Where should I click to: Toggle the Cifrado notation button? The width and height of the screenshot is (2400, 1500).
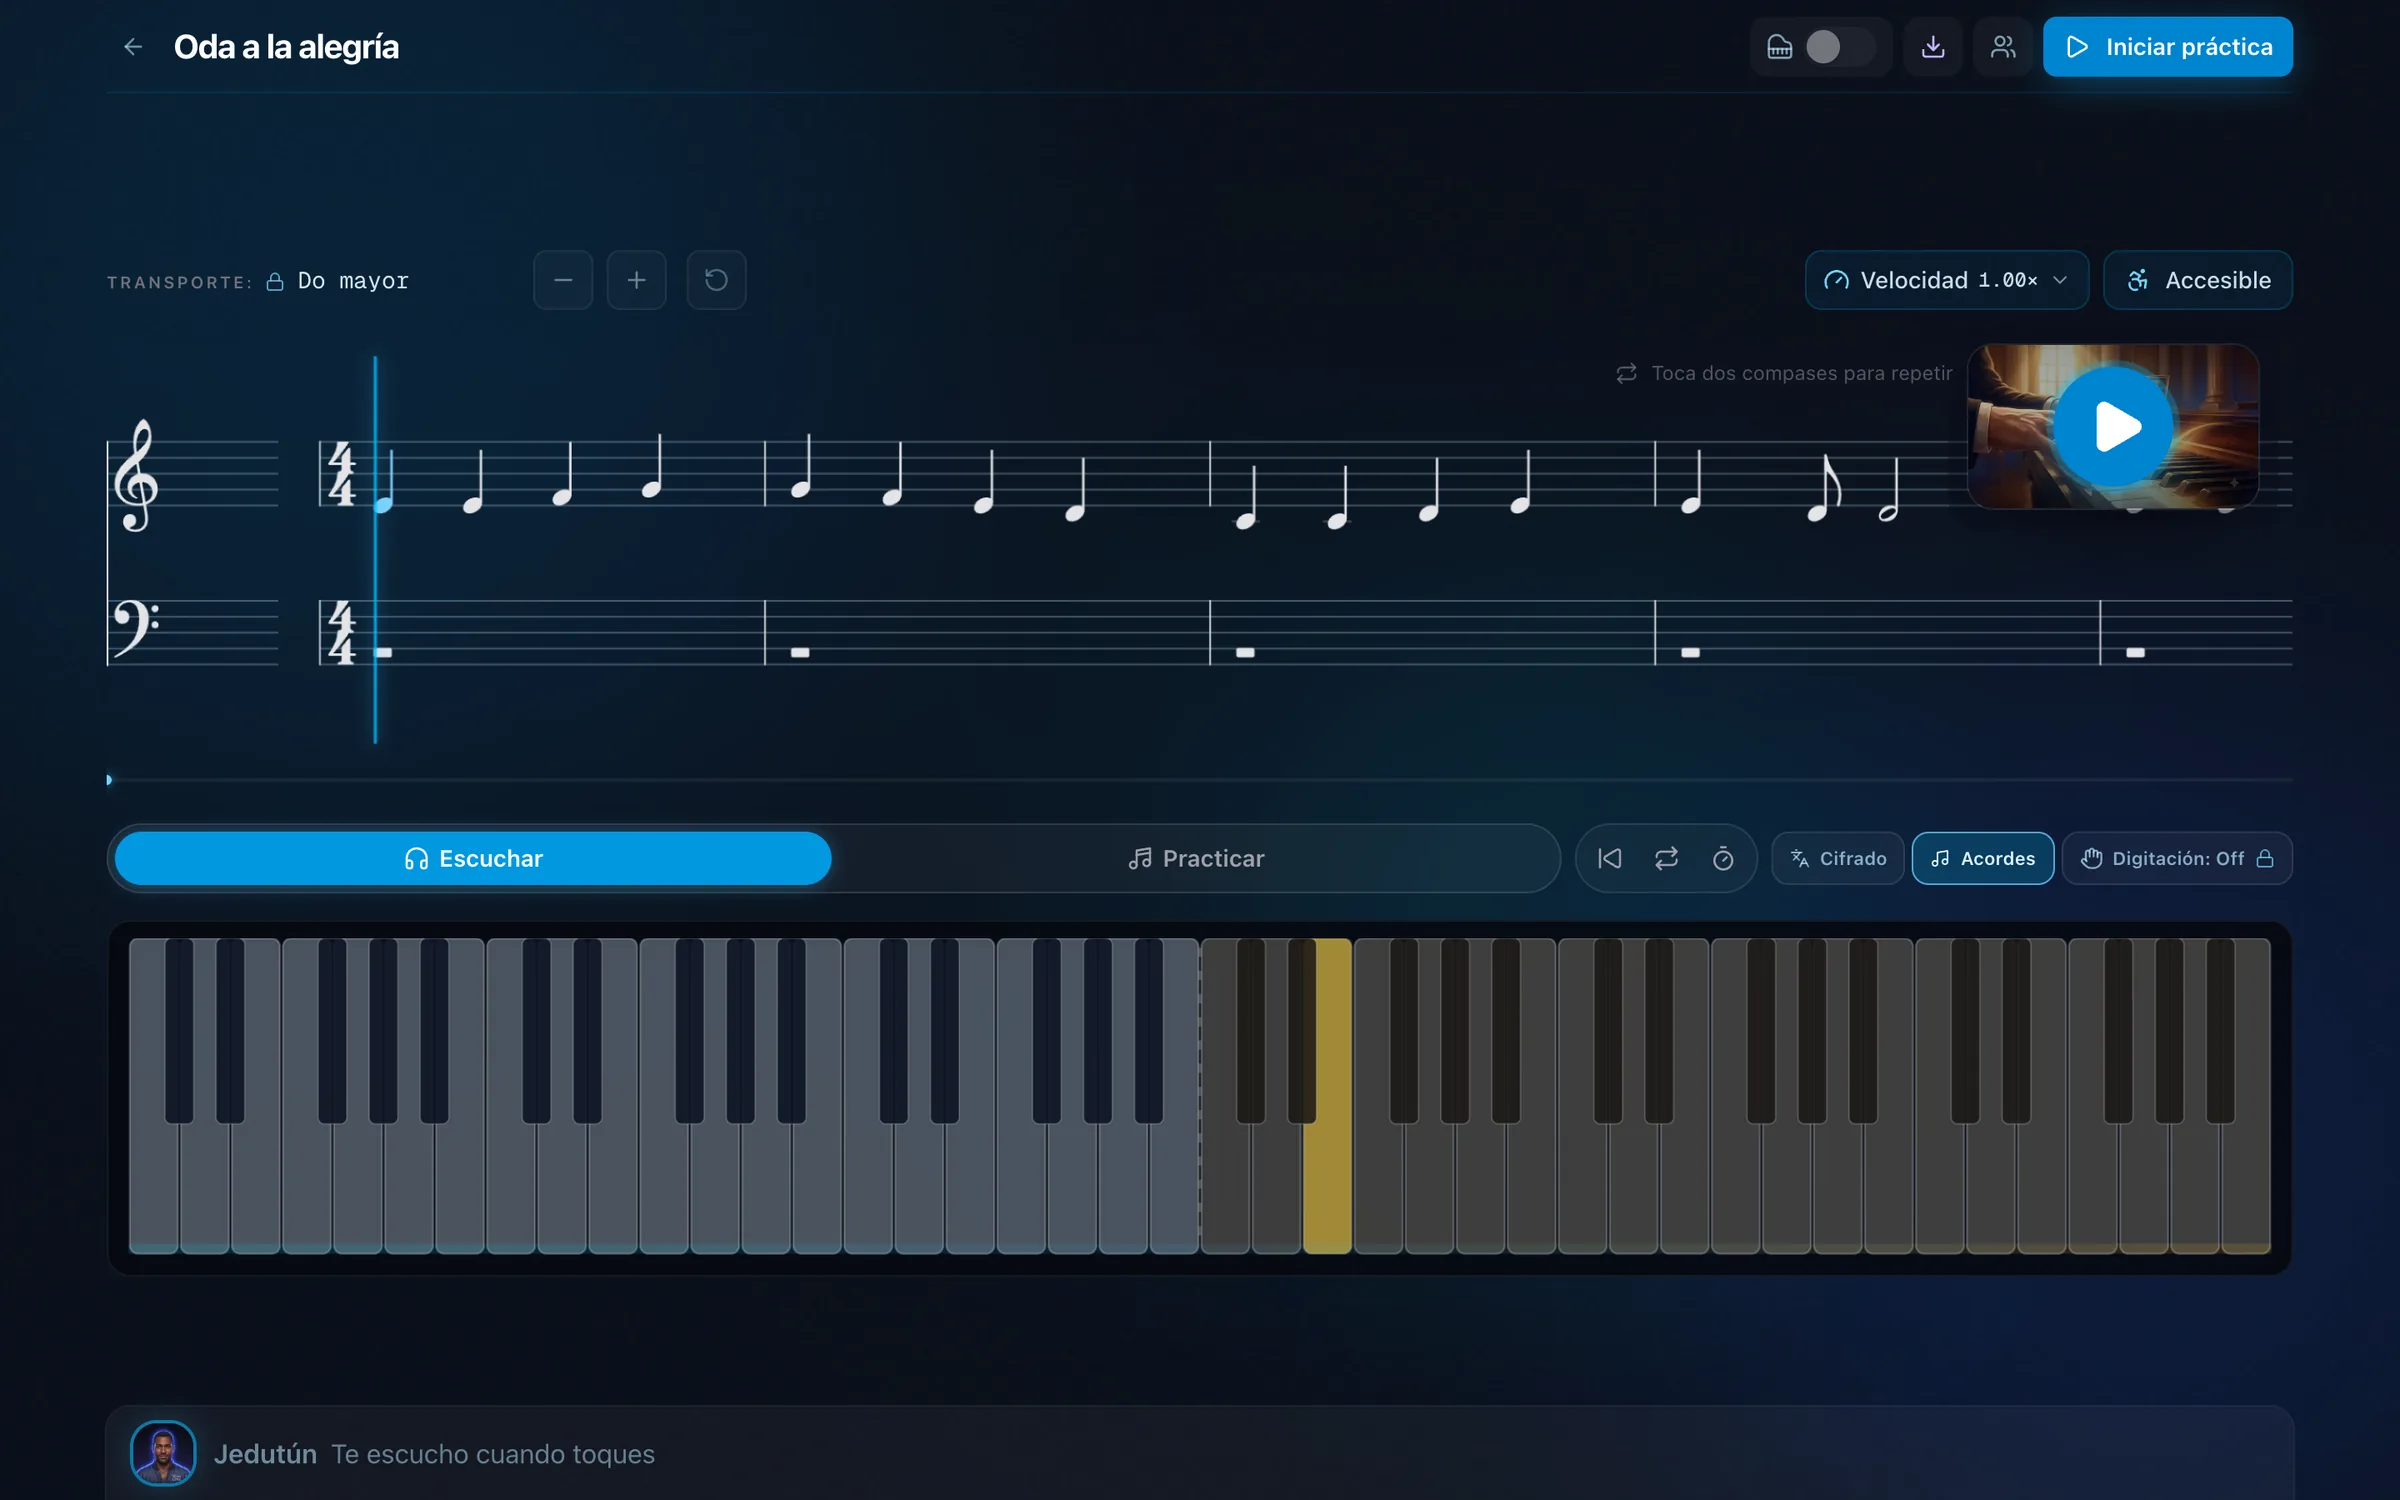click(1838, 858)
